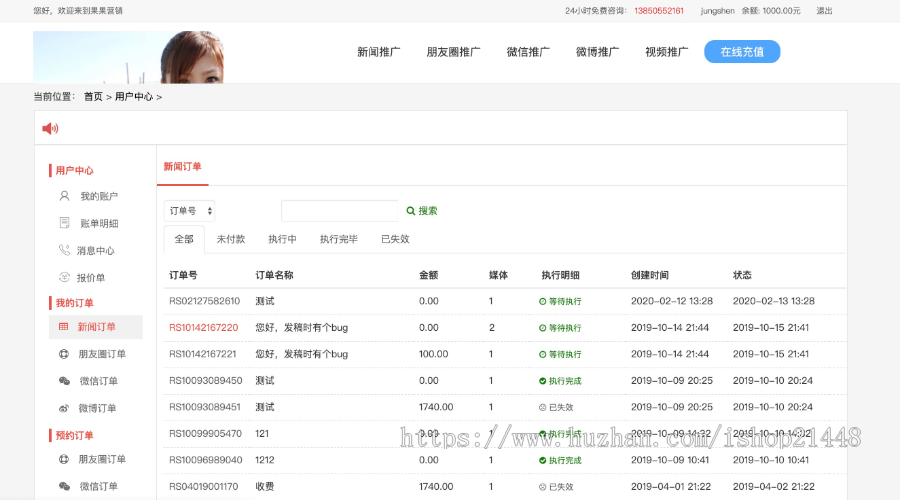
Task: Click the expired icon for order RS10093089451
Action: pyautogui.click(x=542, y=407)
